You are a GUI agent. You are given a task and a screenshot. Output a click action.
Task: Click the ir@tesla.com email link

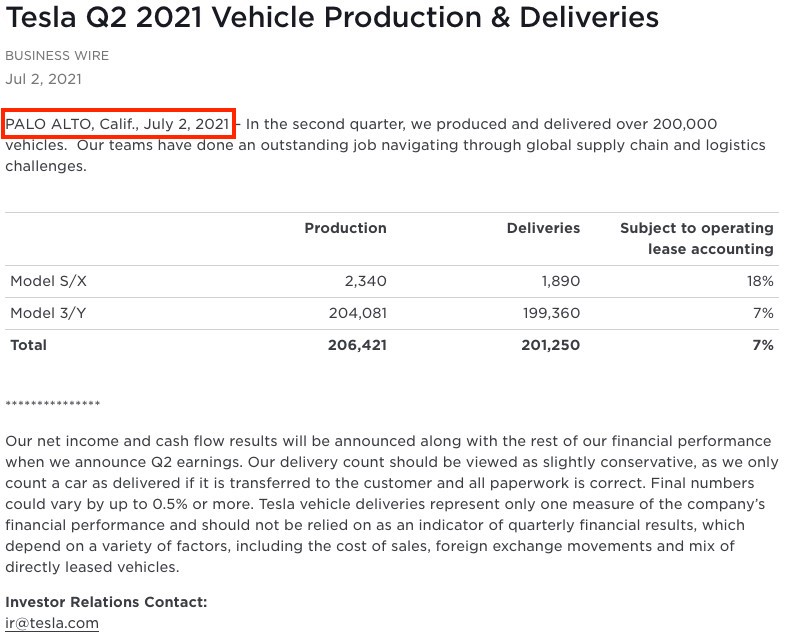click(x=52, y=623)
